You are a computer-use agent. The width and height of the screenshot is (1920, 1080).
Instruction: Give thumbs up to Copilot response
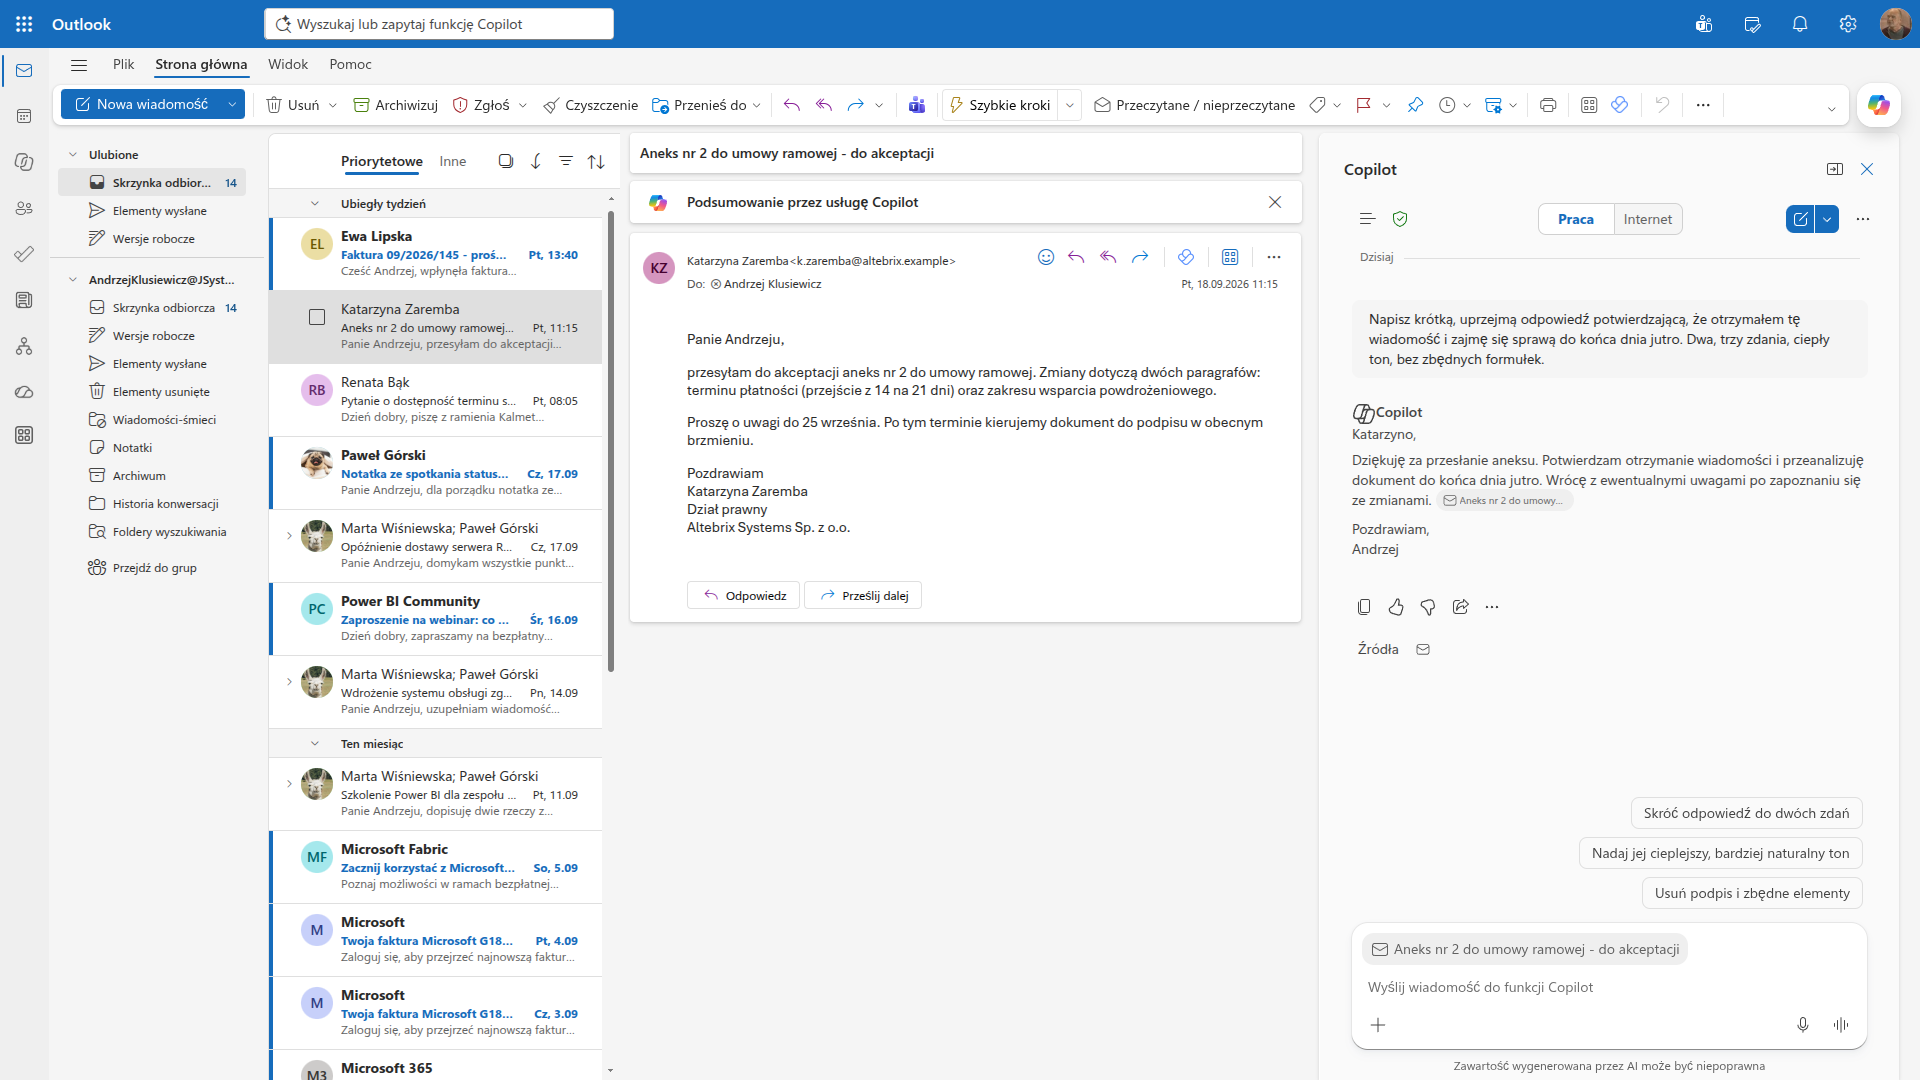(1396, 607)
